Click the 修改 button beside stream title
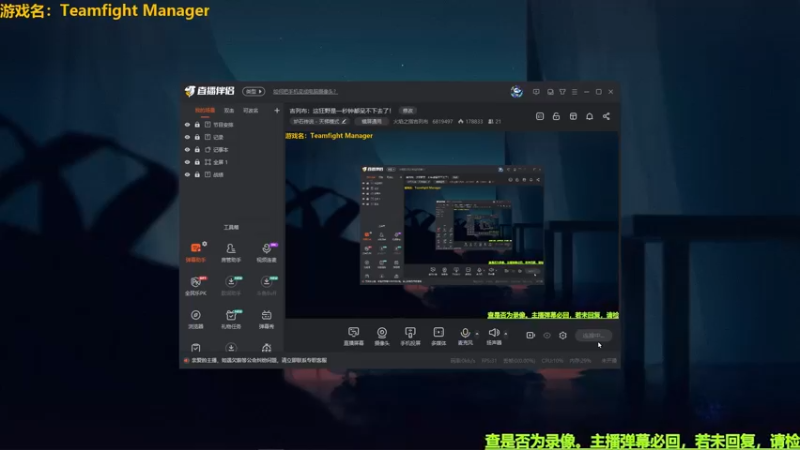Screen dimensions: 800x450 coord(408,110)
